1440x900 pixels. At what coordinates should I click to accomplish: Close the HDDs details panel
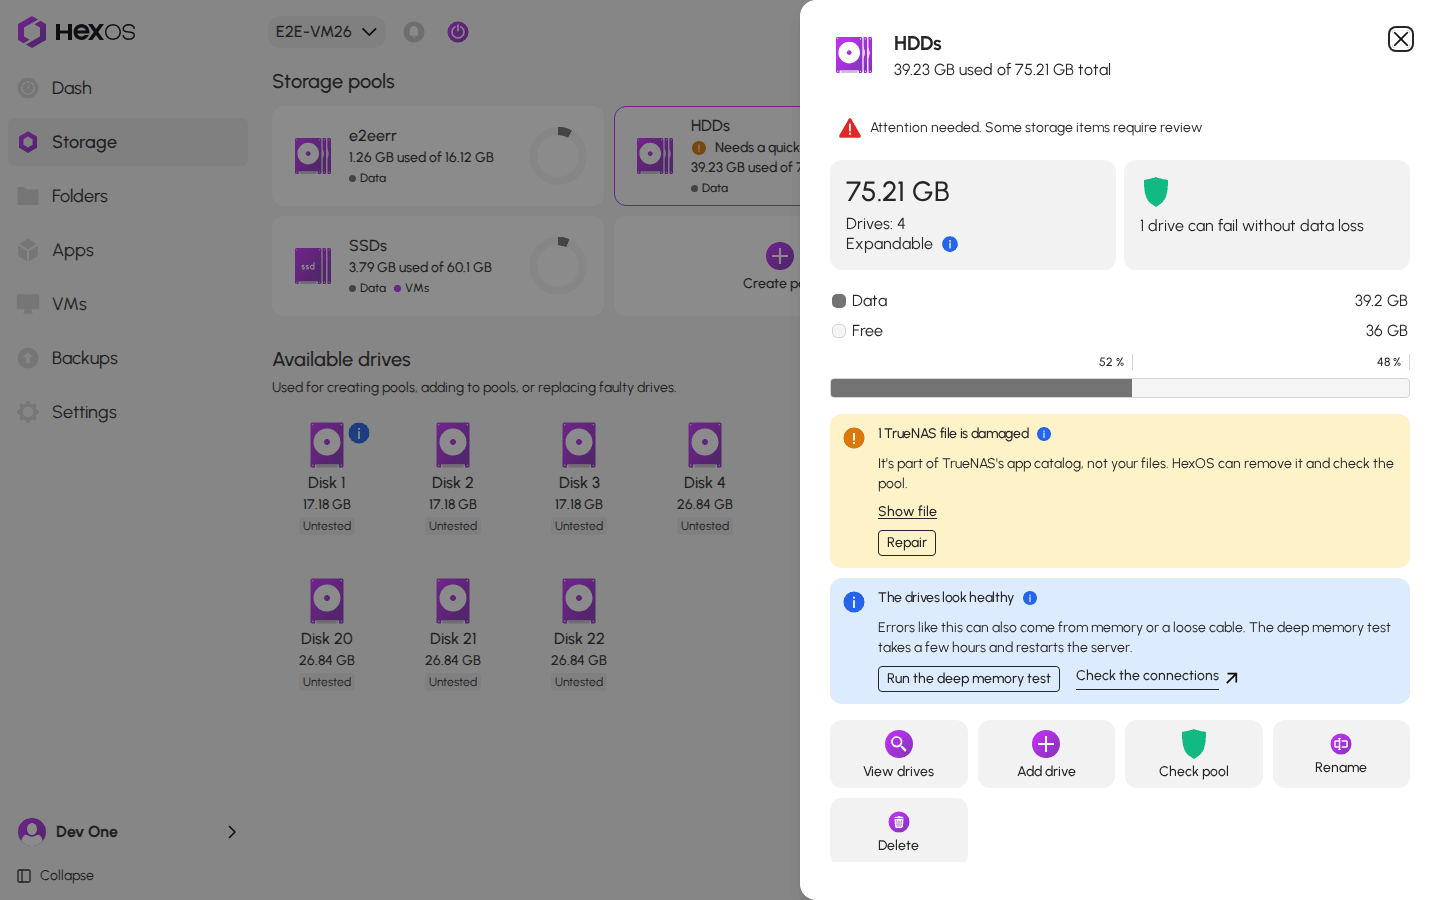[x=1400, y=39]
